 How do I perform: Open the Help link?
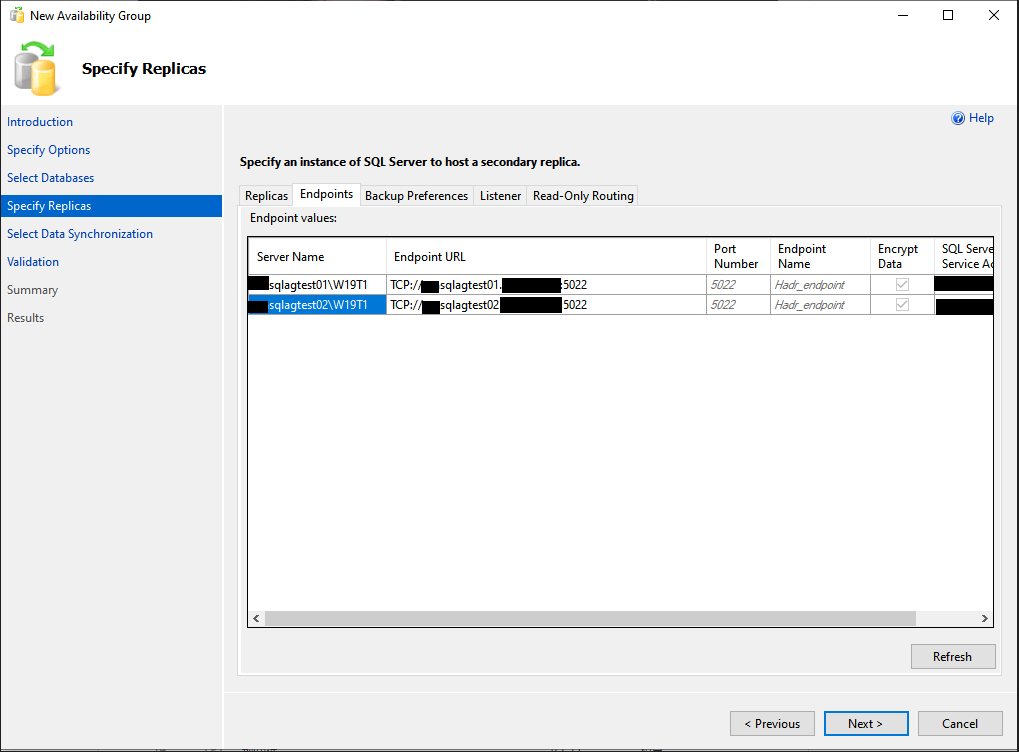[981, 118]
